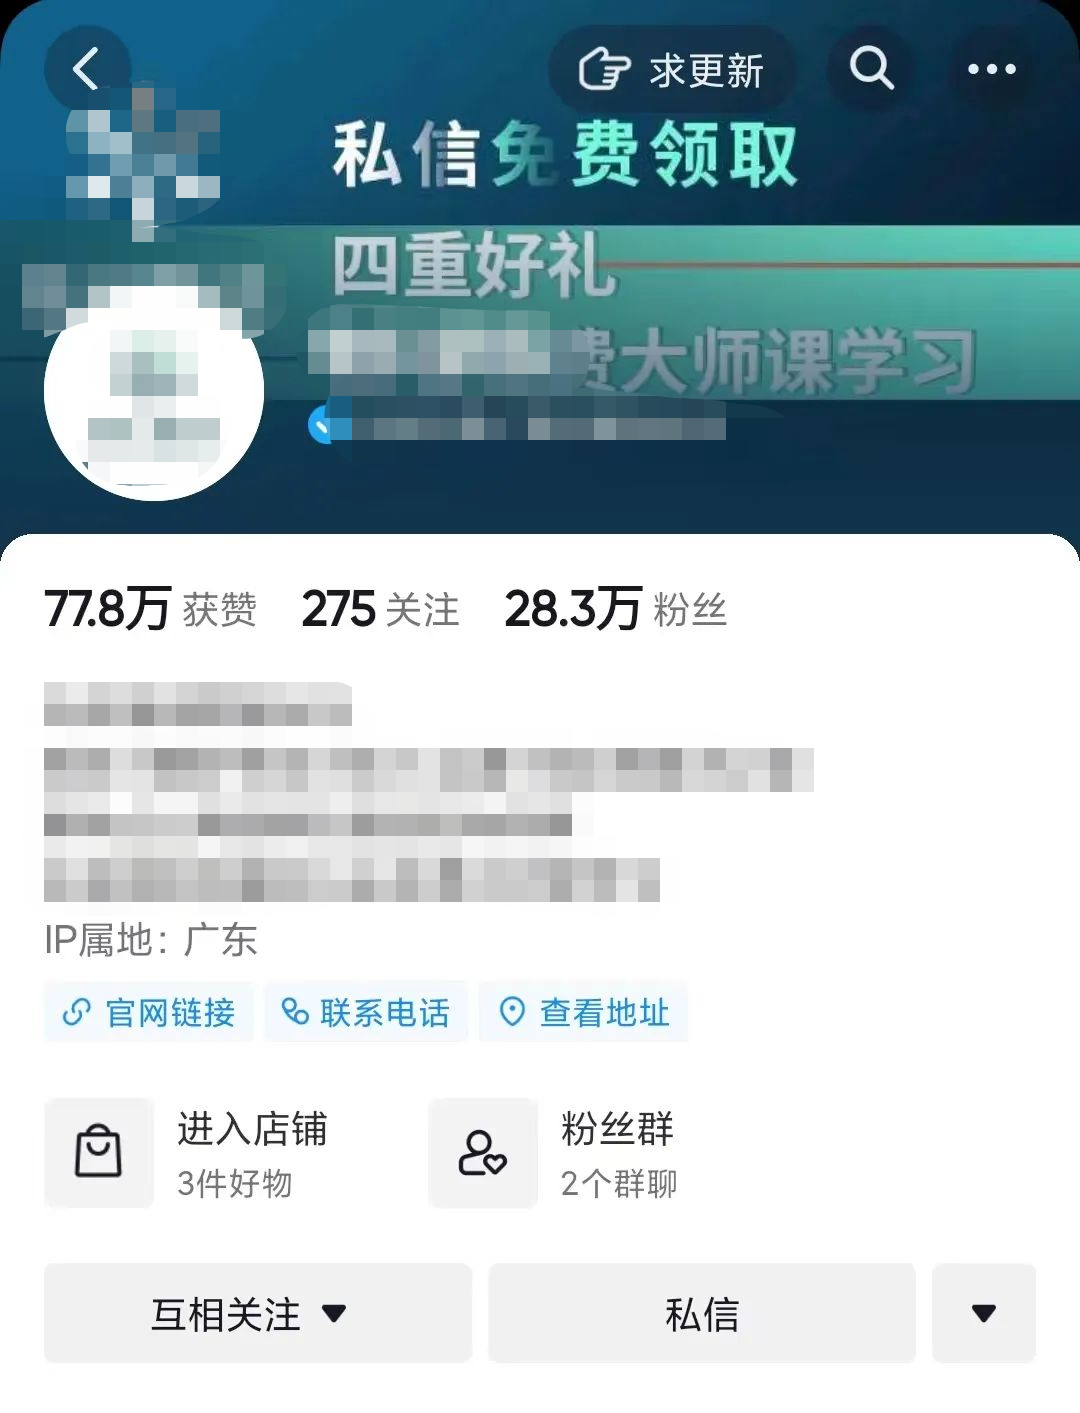View the 28.3万 粉丝 followers list

616,609
